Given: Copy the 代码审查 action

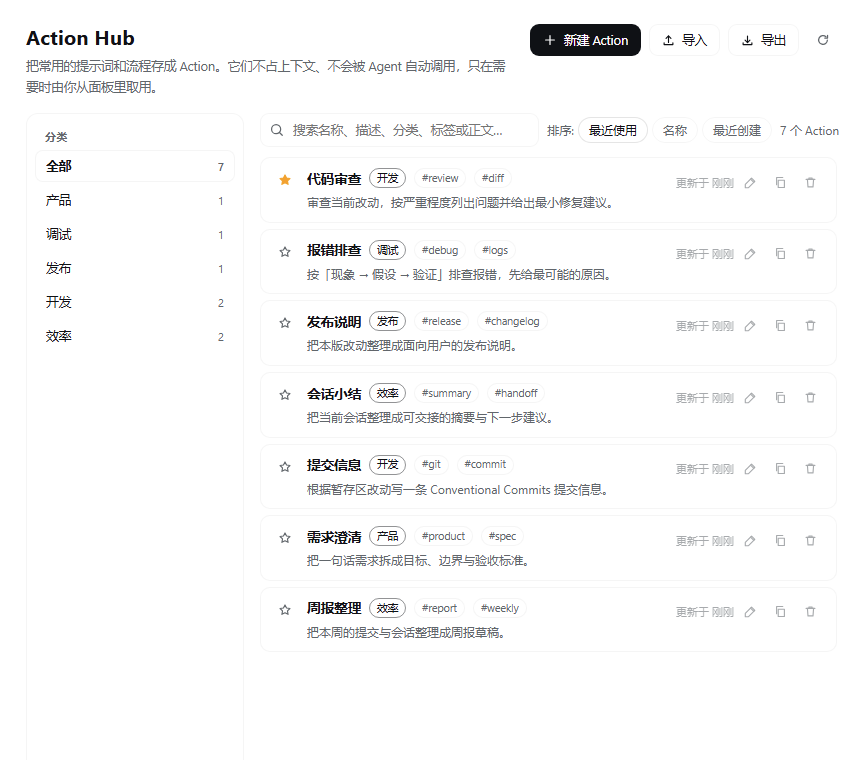Looking at the screenshot, I should (780, 183).
